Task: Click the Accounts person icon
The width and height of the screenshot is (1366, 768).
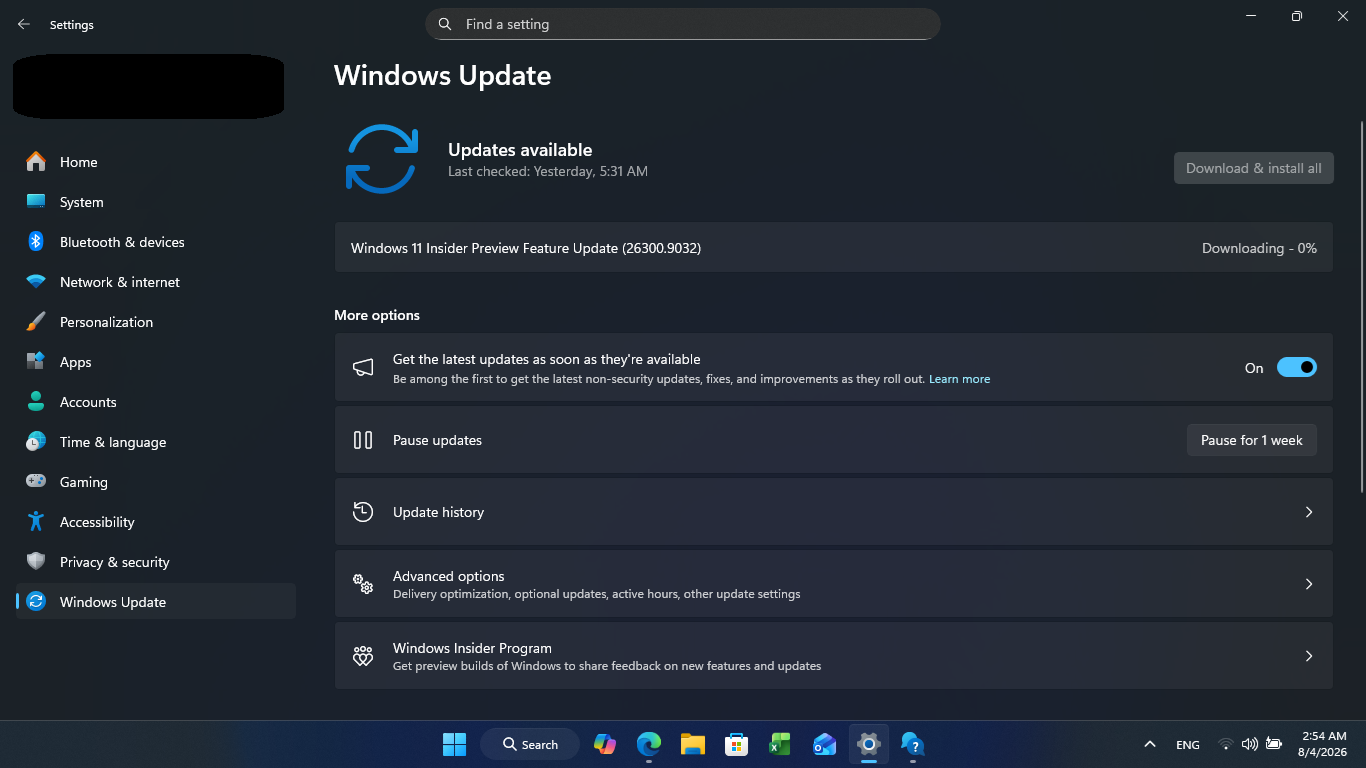Action: (36, 402)
